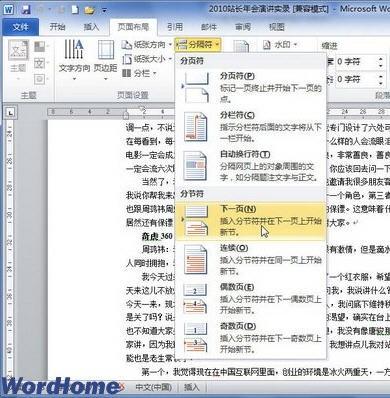Open the 纸张大小 paper size dropdown
Viewport: 390px width, 398px height.
click(x=147, y=59)
